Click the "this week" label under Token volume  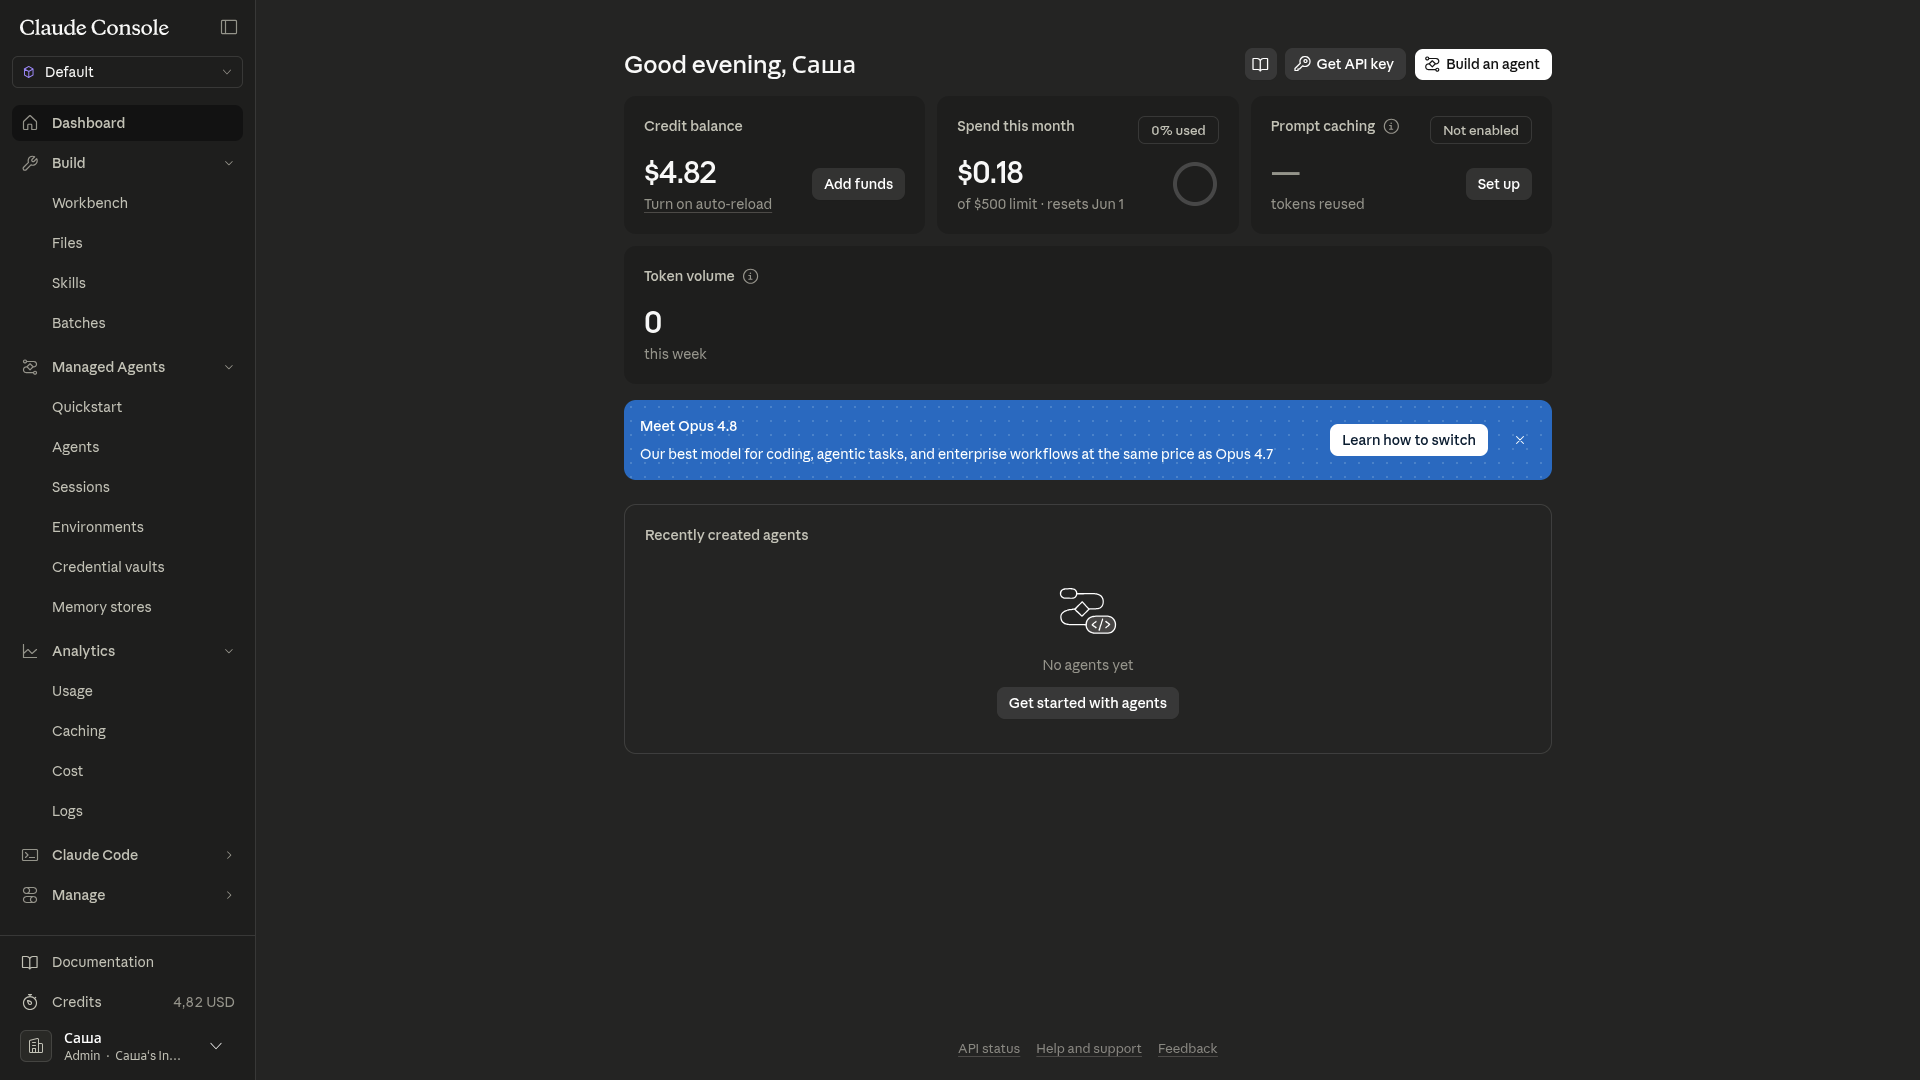click(x=675, y=354)
